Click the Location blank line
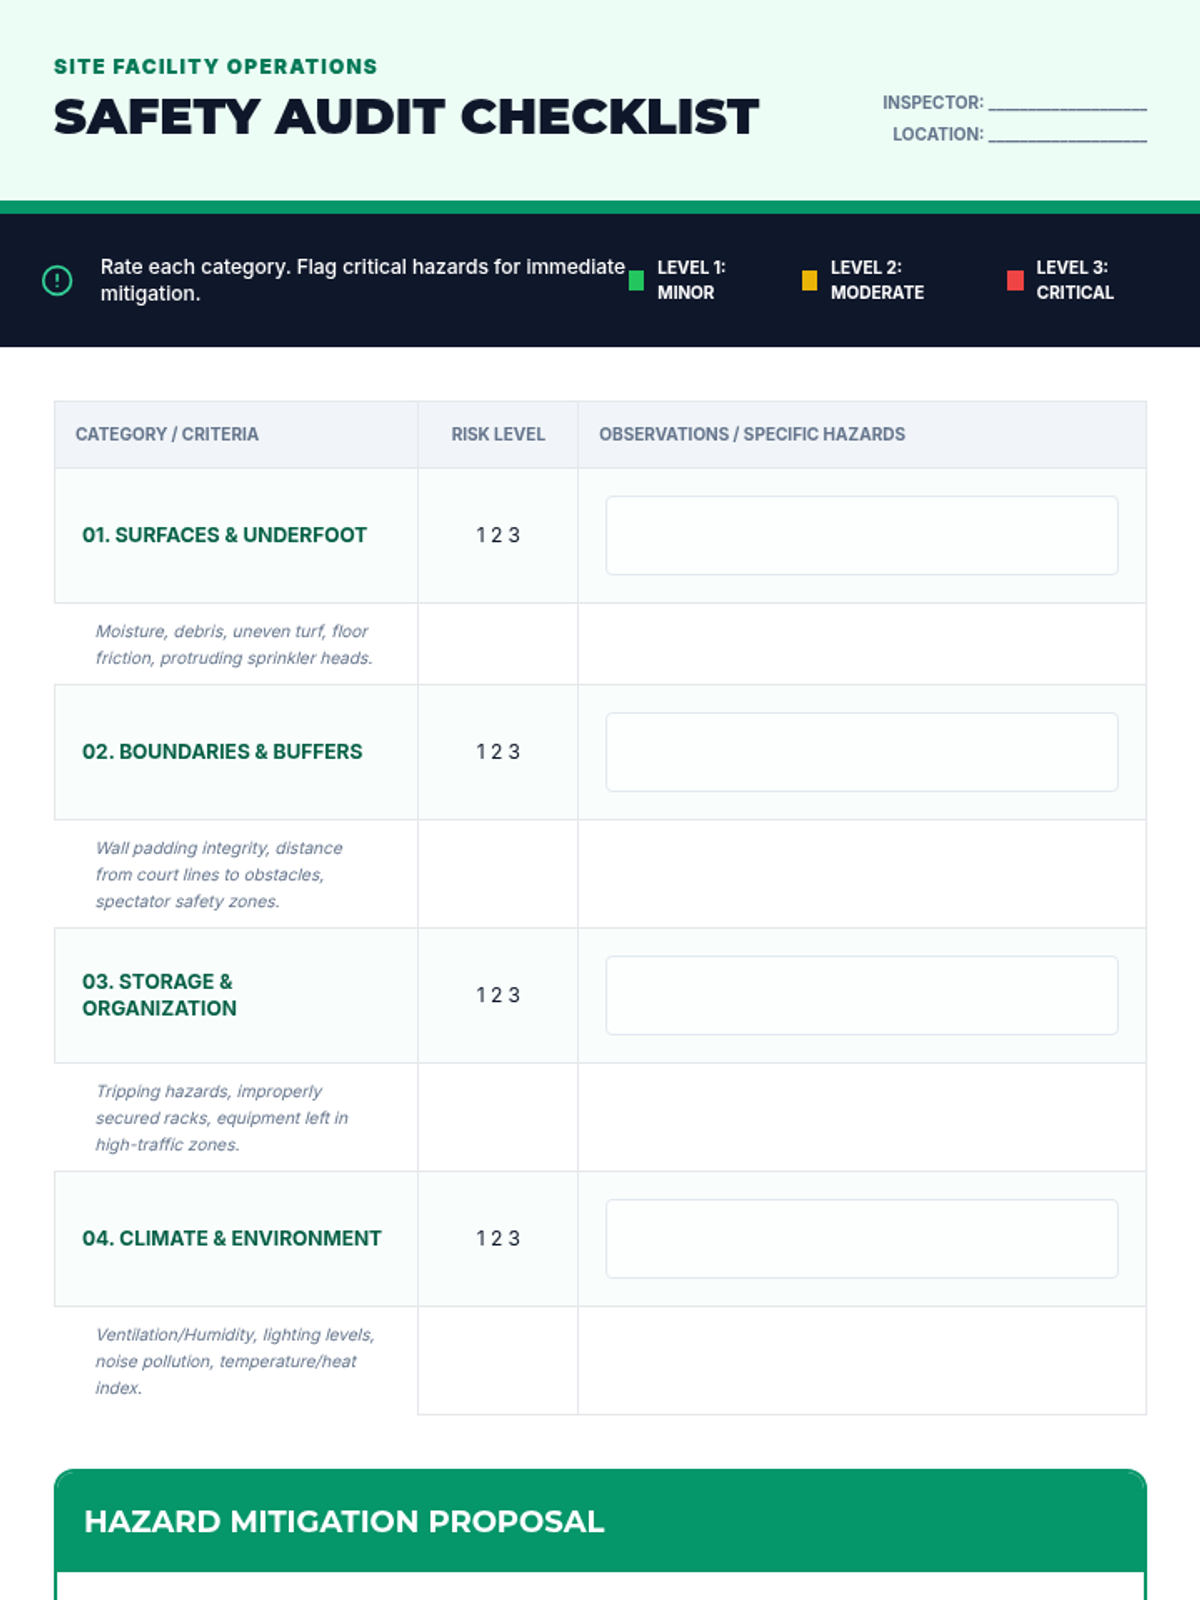 coord(1067,135)
